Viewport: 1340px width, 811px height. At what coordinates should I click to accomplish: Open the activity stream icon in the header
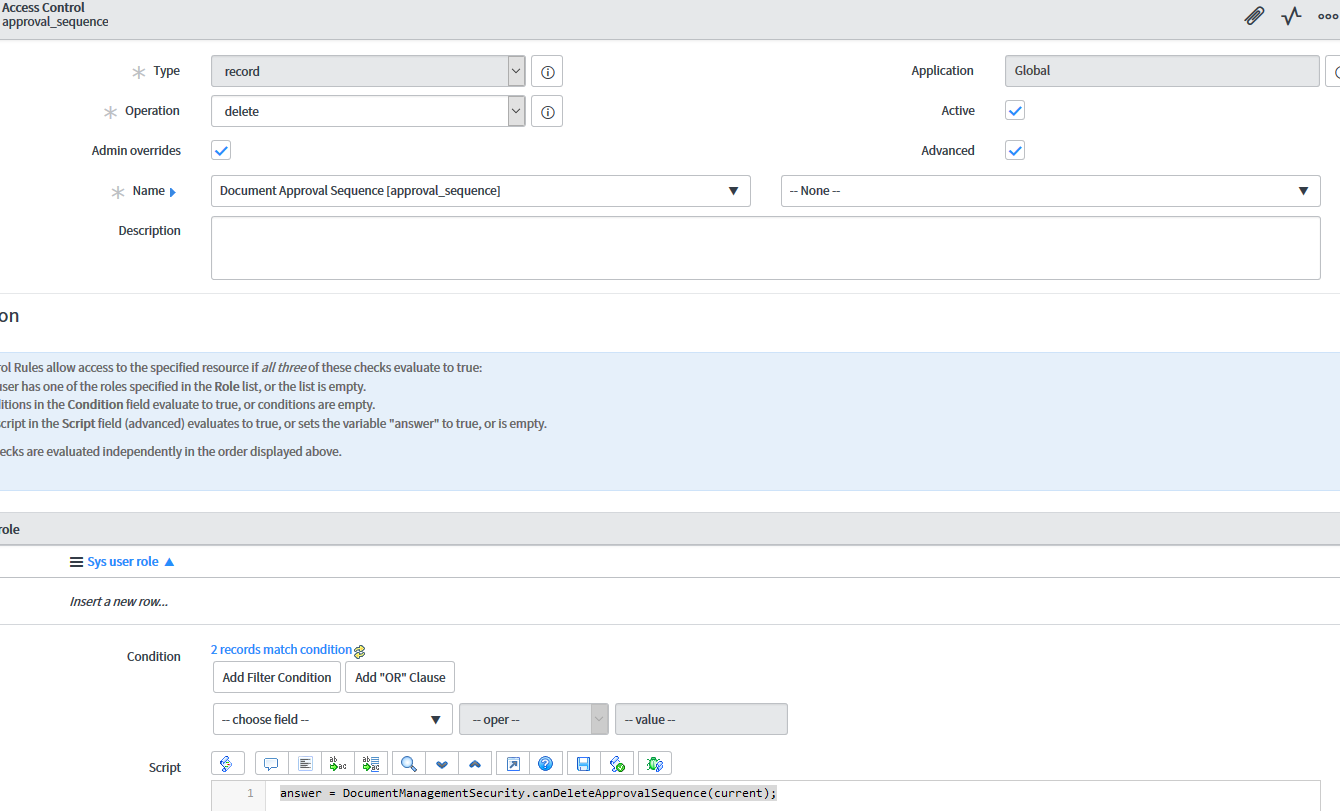click(1291, 16)
